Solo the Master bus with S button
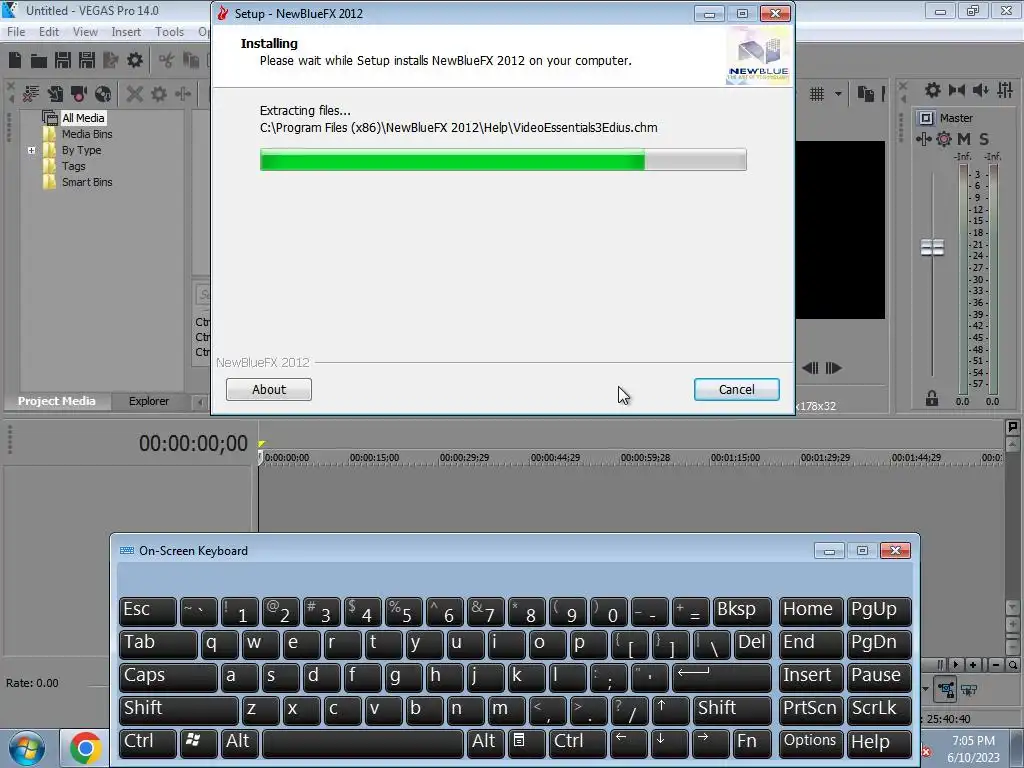 point(984,138)
